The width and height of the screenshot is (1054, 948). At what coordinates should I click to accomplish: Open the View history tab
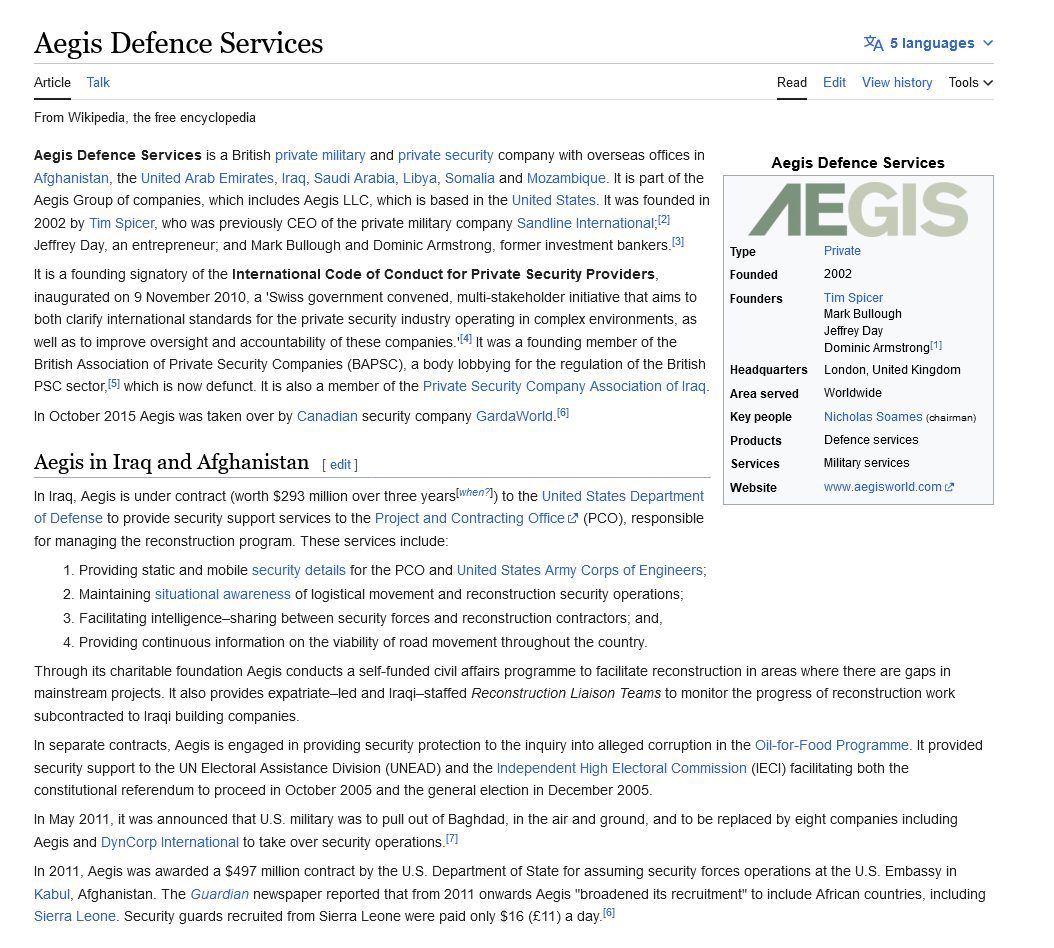pos(896,82)
